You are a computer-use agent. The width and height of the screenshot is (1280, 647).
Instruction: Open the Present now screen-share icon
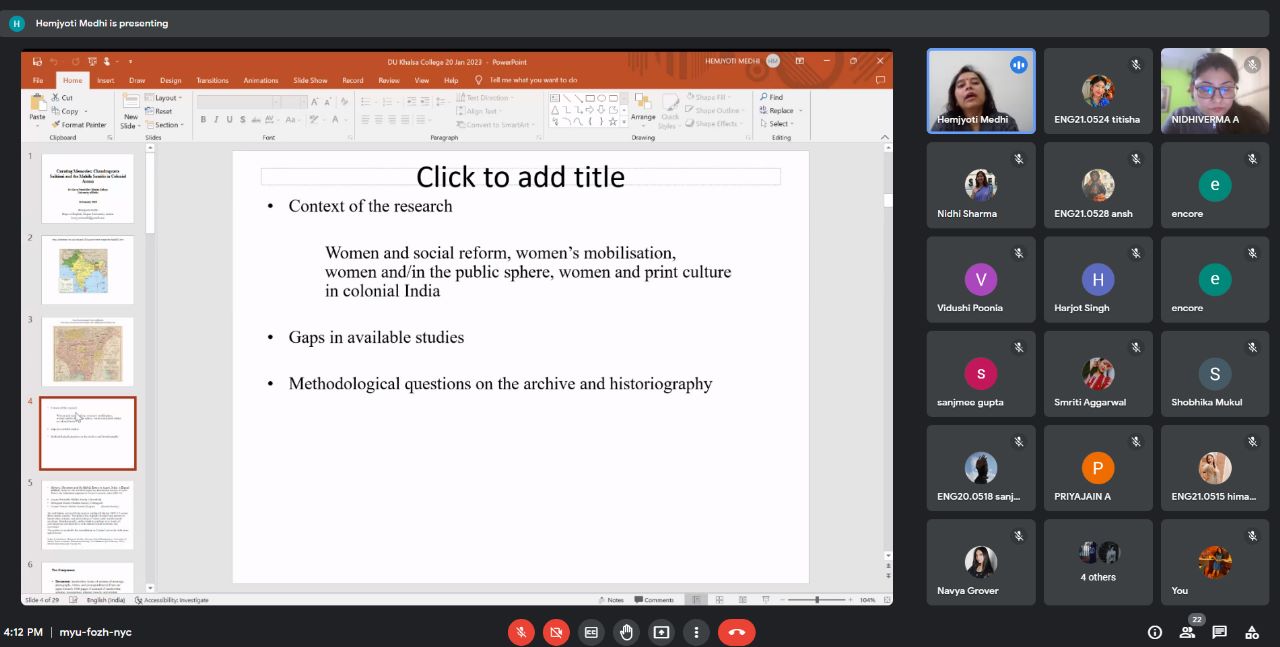pos(661,632)
